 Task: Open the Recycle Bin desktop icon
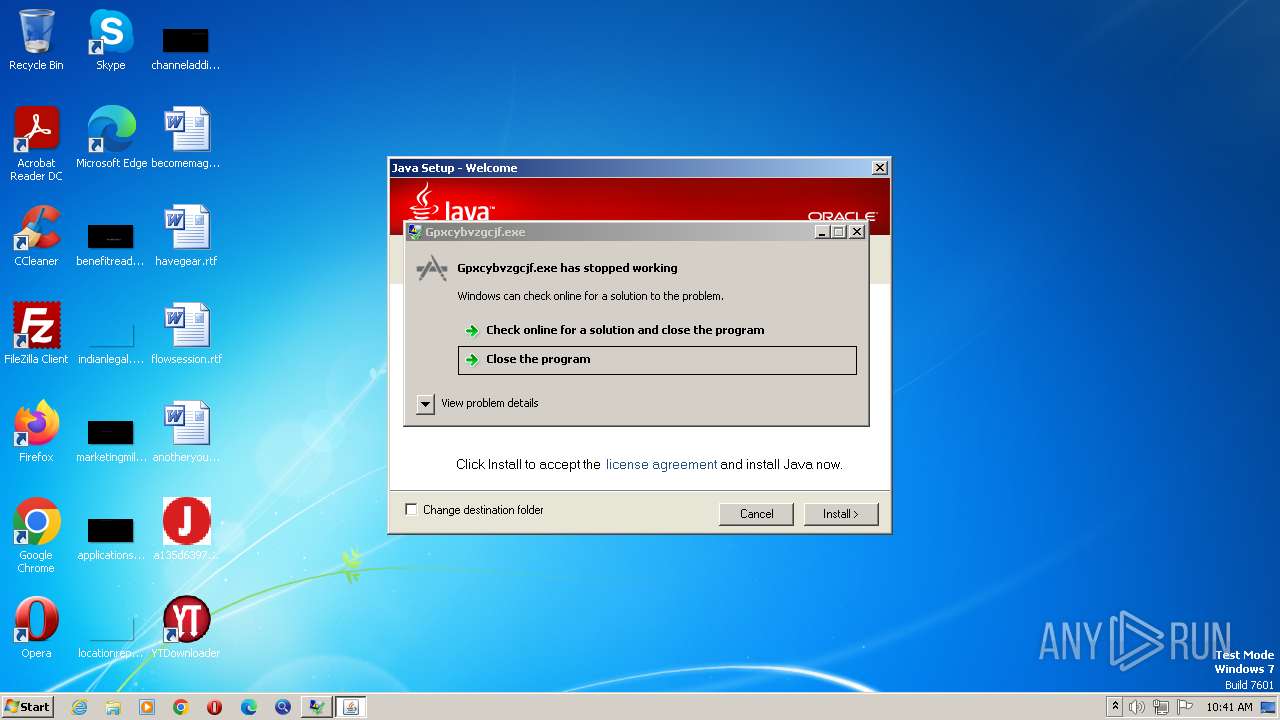(x=36, y=40)
